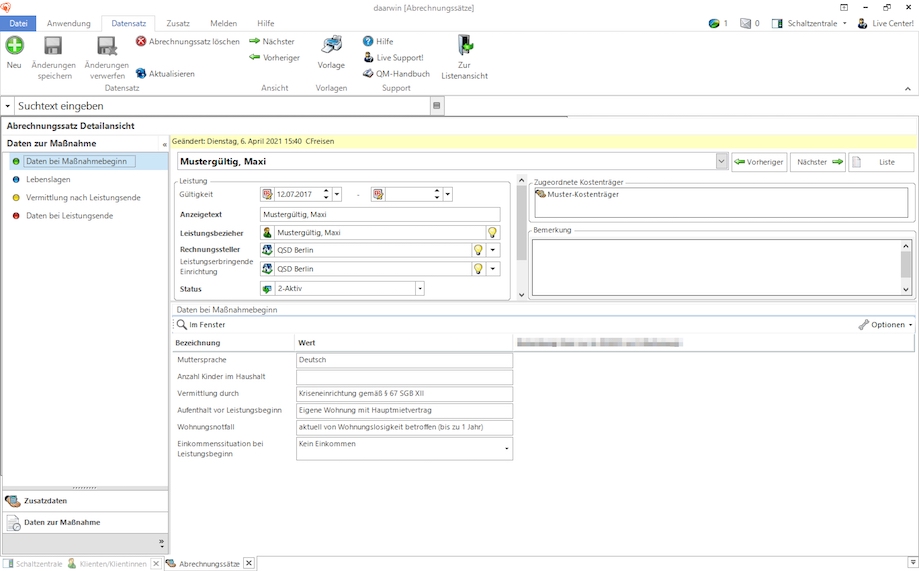Open the search field dropdown arrow
This screenshot has height=571, width=919.
point(7,106)
